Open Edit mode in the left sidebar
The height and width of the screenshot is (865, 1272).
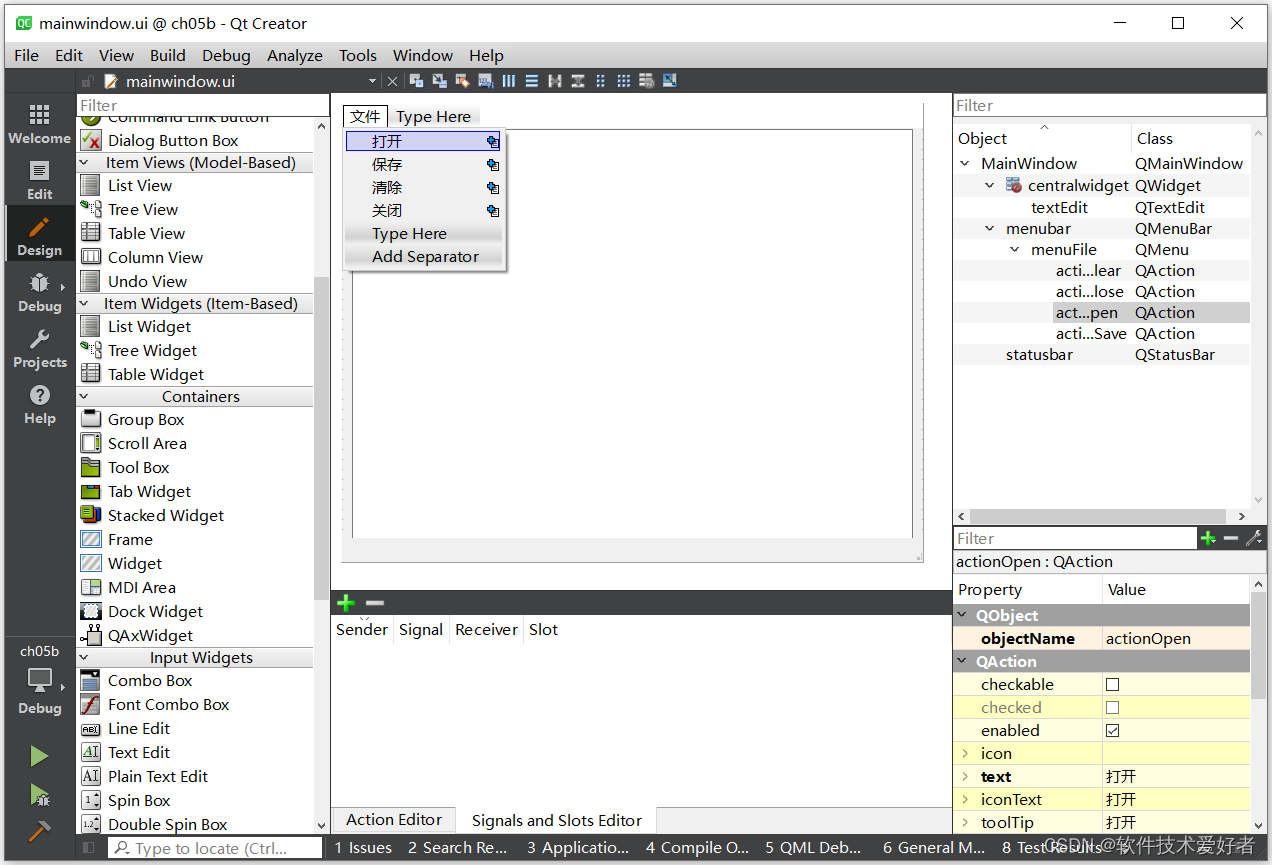39,180
